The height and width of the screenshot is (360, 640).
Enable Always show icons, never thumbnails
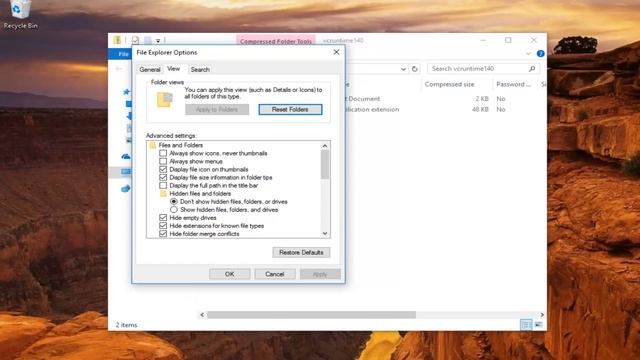point(163,153)
